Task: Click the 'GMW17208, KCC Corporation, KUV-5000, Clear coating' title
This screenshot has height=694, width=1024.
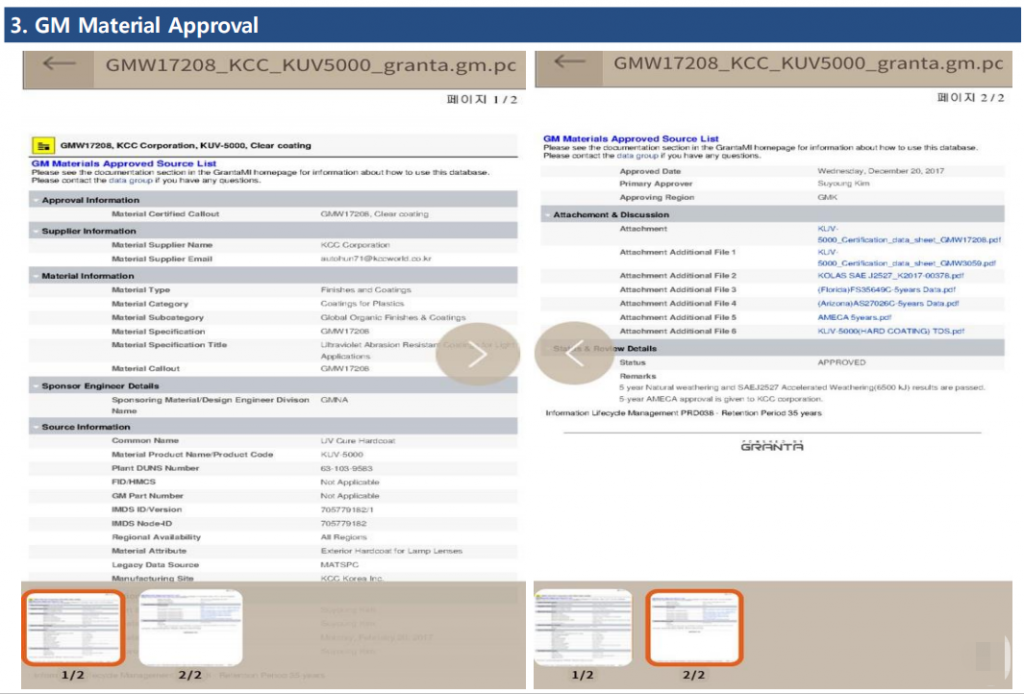Action: [x=185, y=146]
